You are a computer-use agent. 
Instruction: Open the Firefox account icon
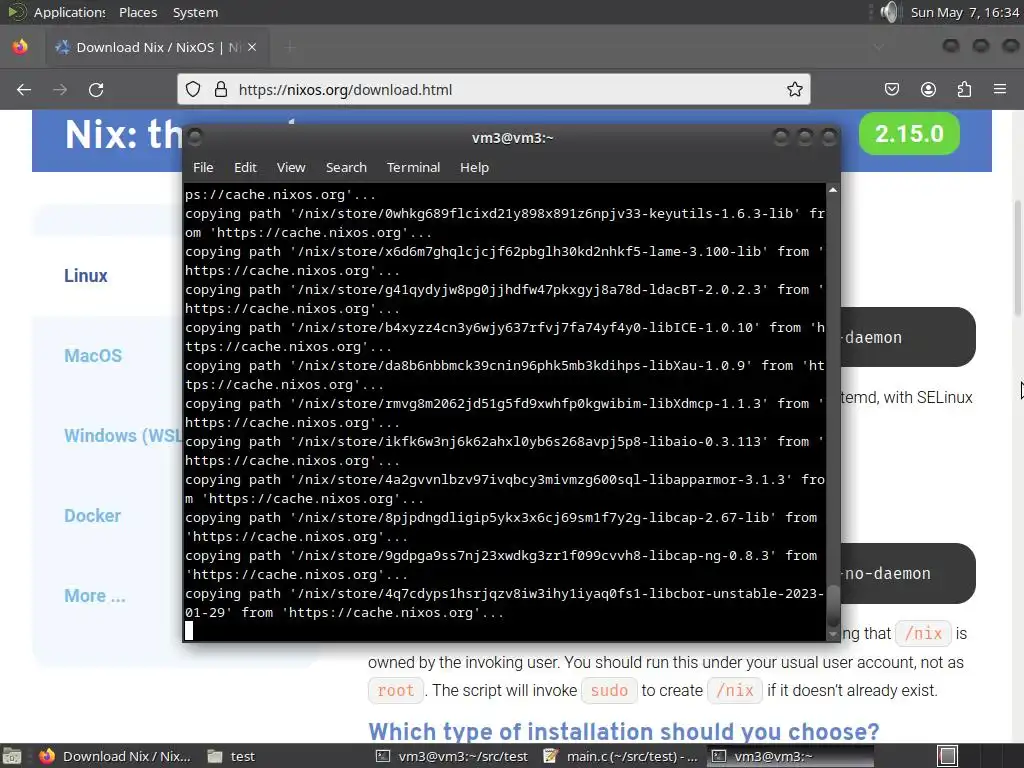[x=928, y=89]
